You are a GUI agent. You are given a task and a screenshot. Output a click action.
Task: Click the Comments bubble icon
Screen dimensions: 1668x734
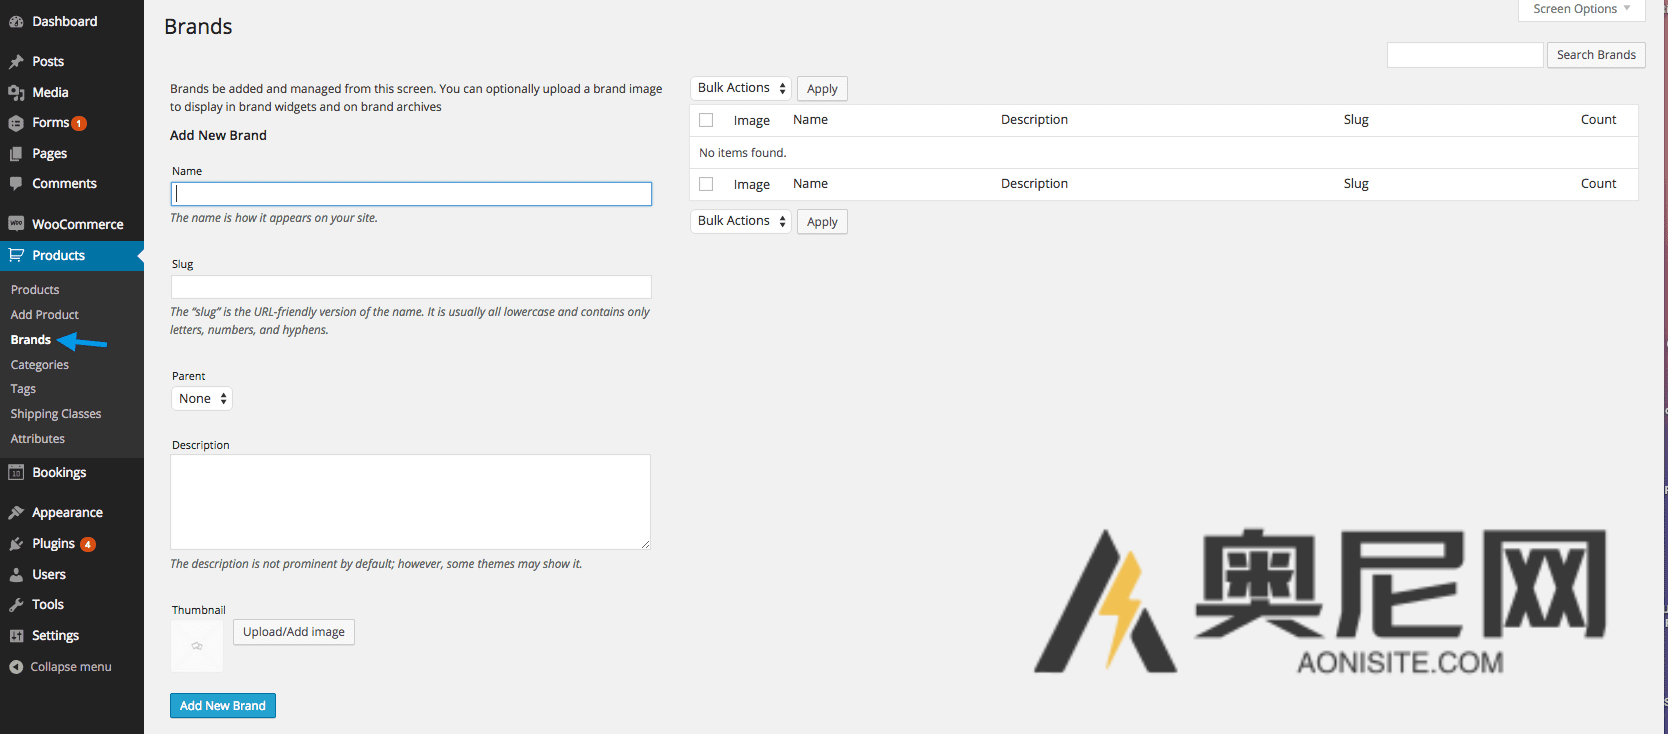(16, 184)
